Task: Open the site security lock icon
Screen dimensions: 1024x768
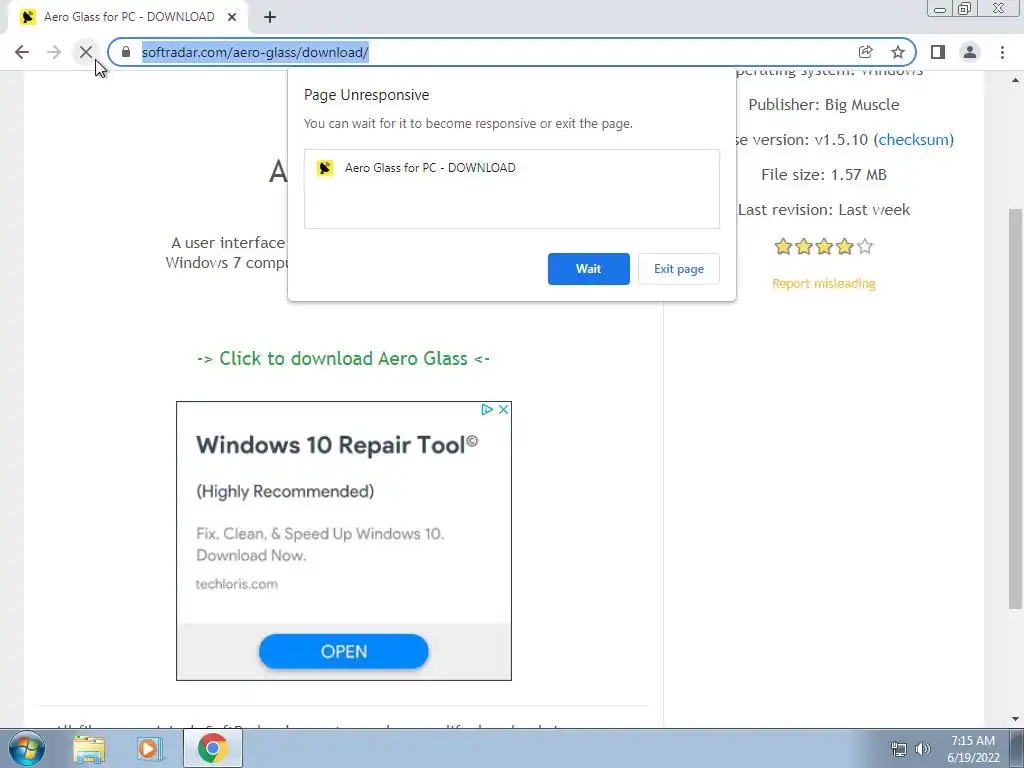Action: pos(126,52)
